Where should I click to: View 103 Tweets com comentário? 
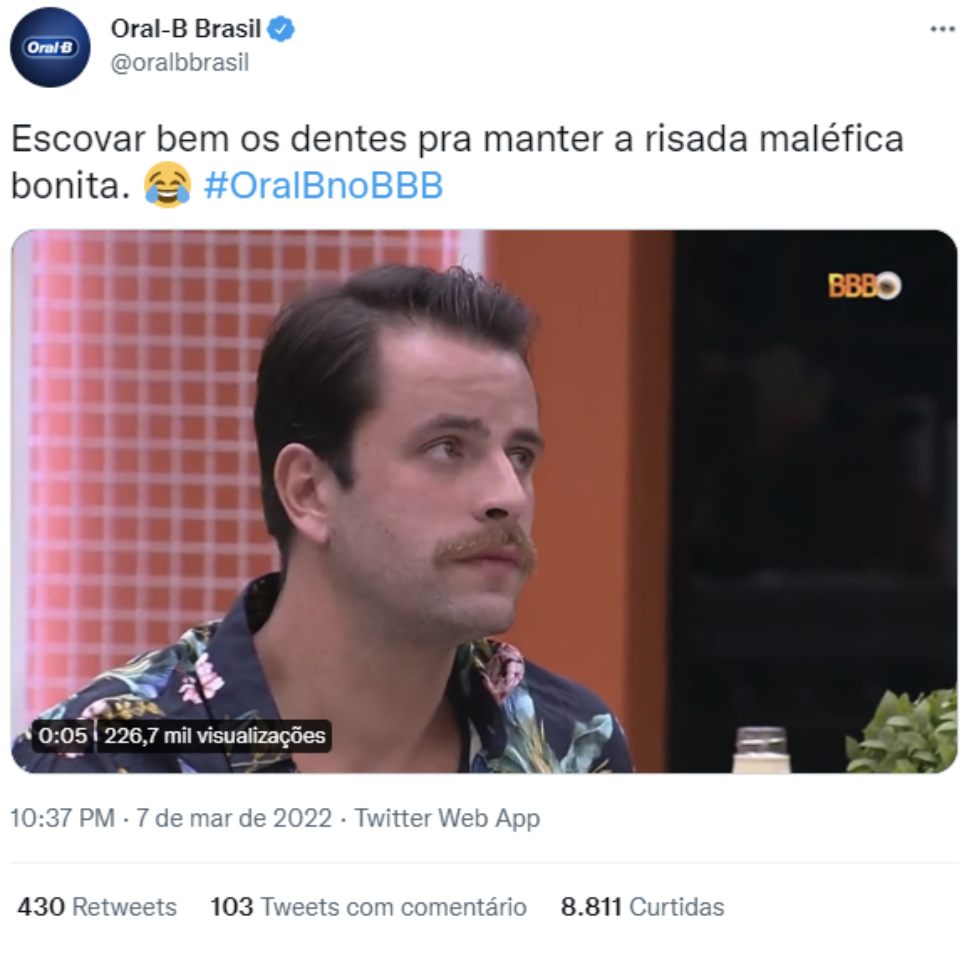tap(368, 906)
